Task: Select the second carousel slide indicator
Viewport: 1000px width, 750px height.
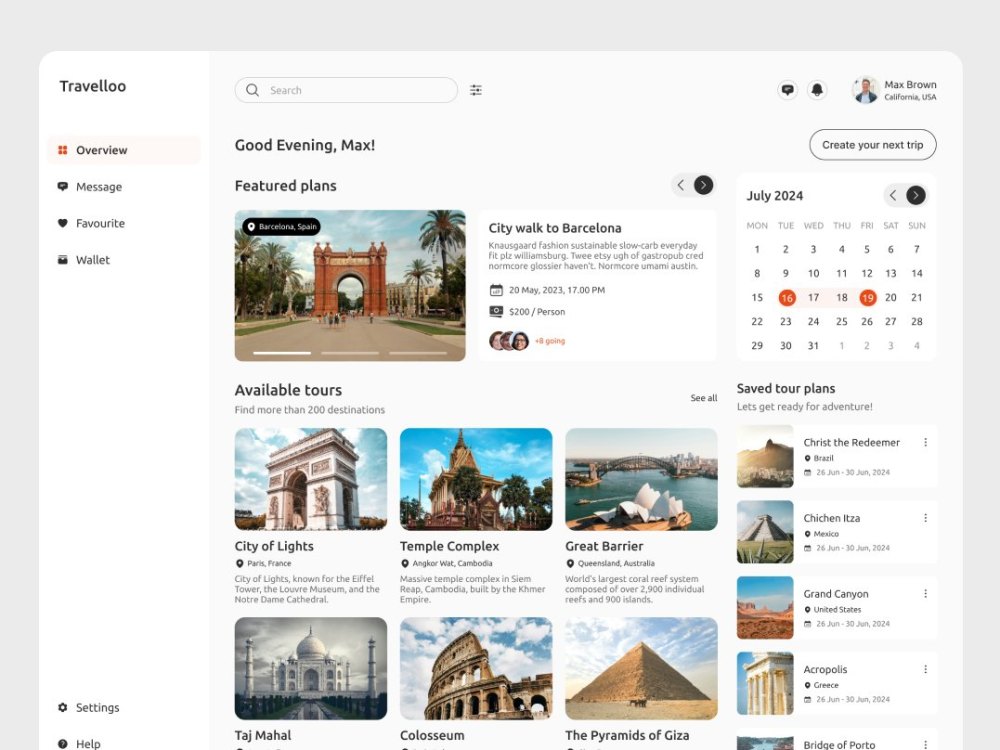Action: [x=350, y=353]
